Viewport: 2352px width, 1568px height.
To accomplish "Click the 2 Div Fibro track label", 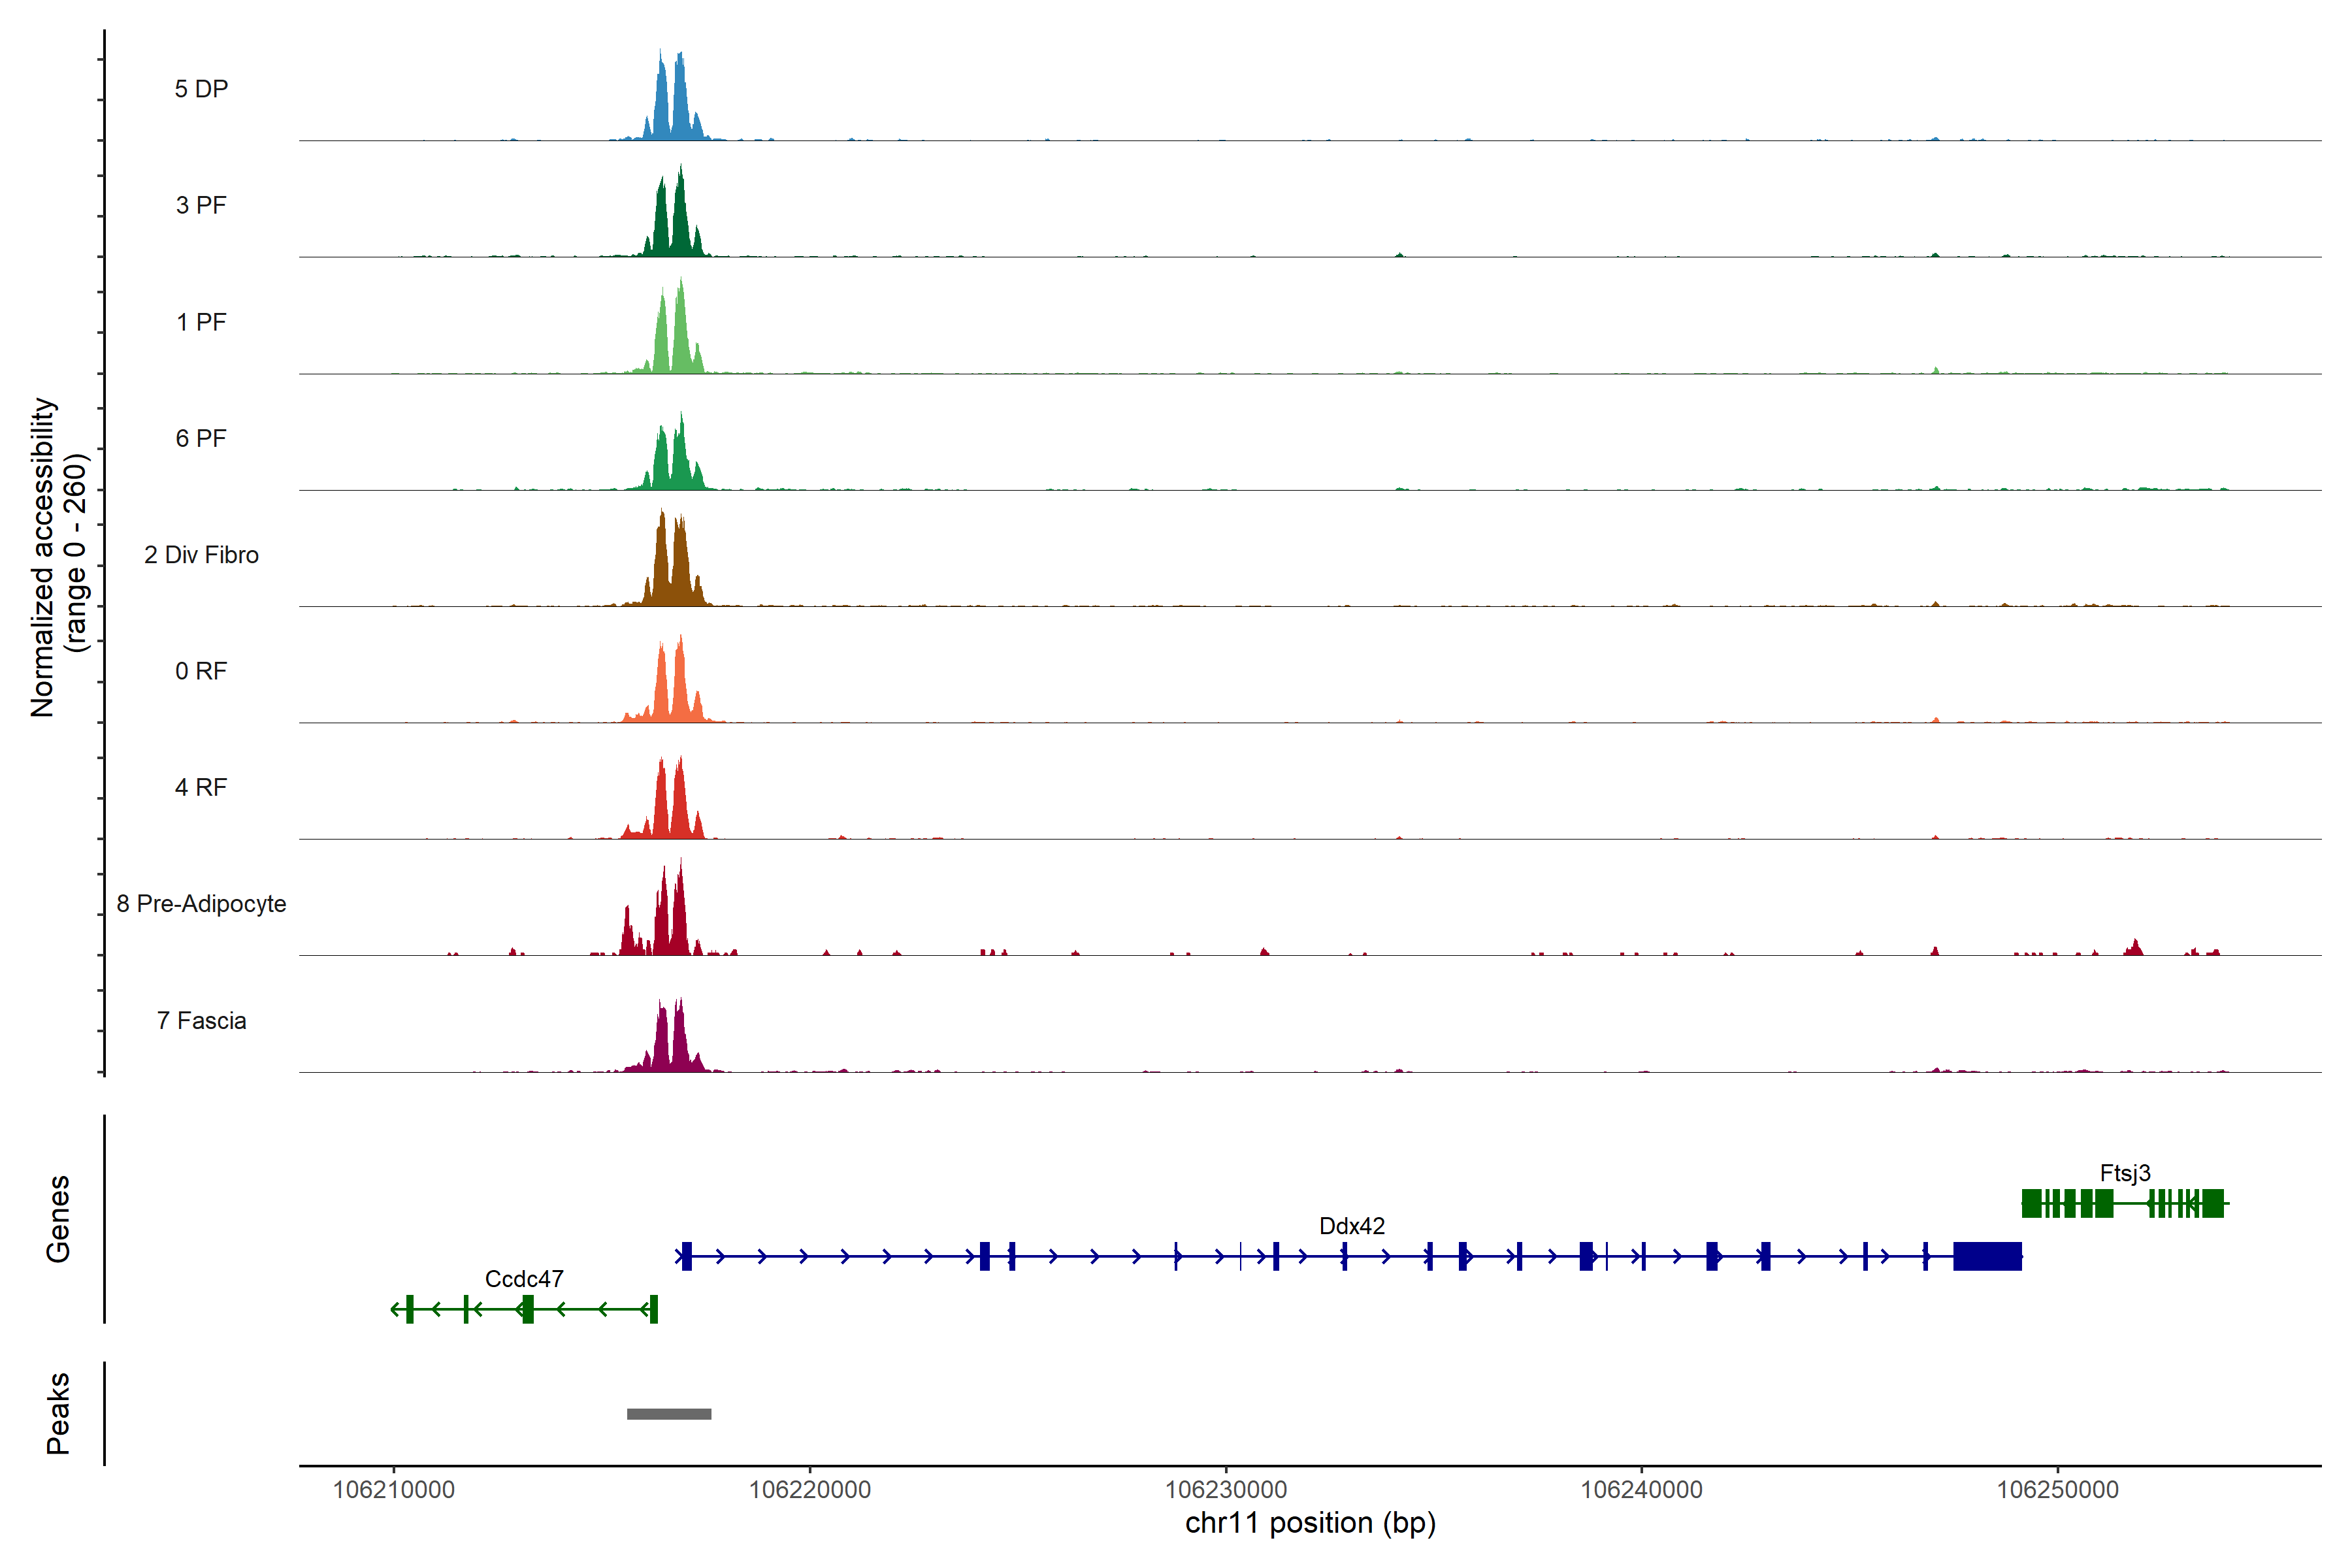I will 201,555.
